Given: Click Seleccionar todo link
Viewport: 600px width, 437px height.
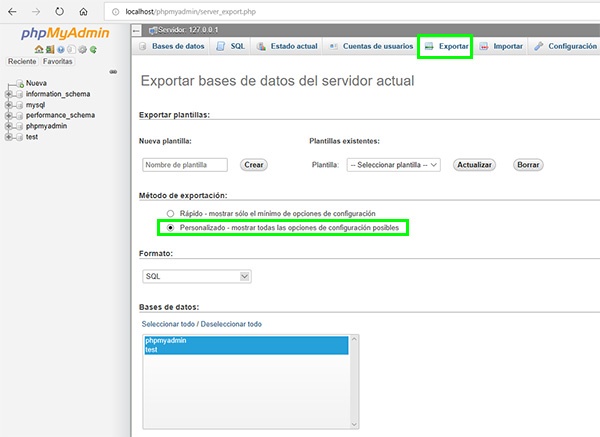Looking at the screenshot, I should click(168, 324).
